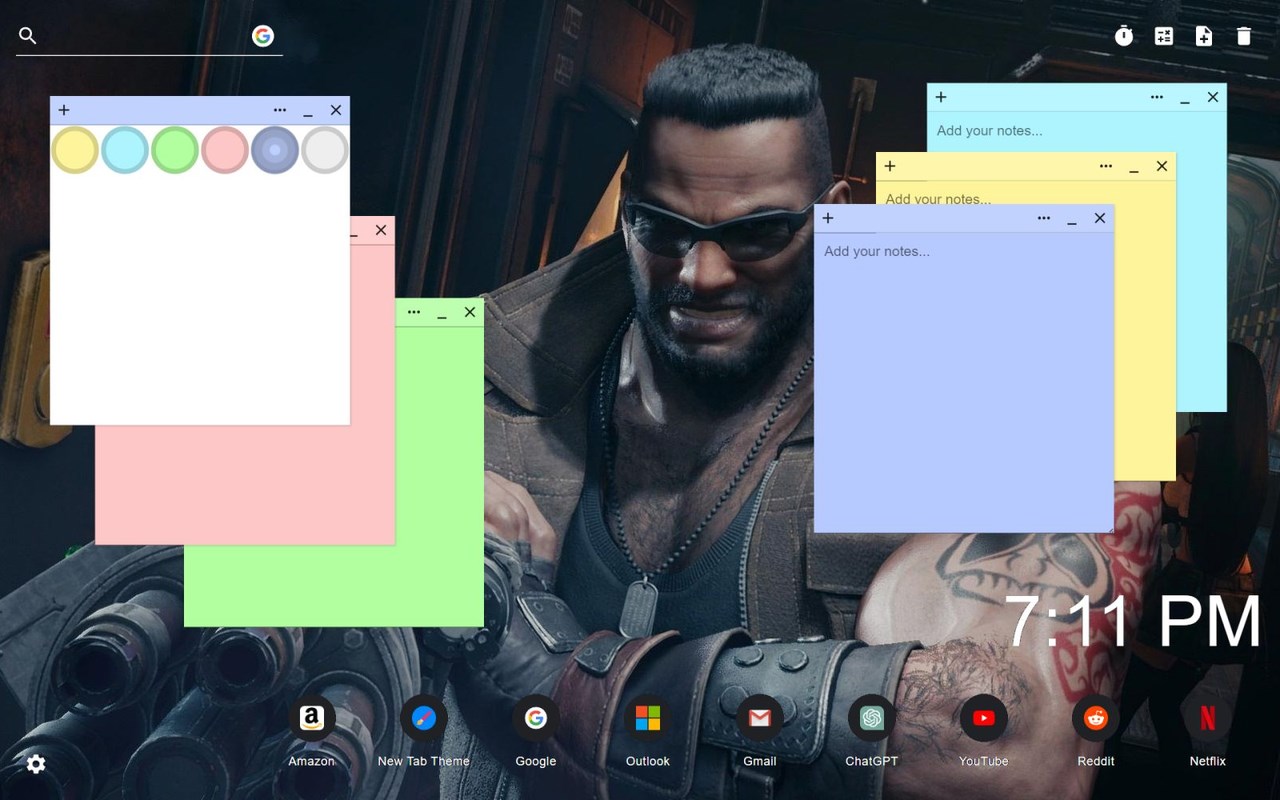This screenshot has height=800, width=1280.
Task: Open the white note's three-dot menu
Action: (x=280, y=110)
